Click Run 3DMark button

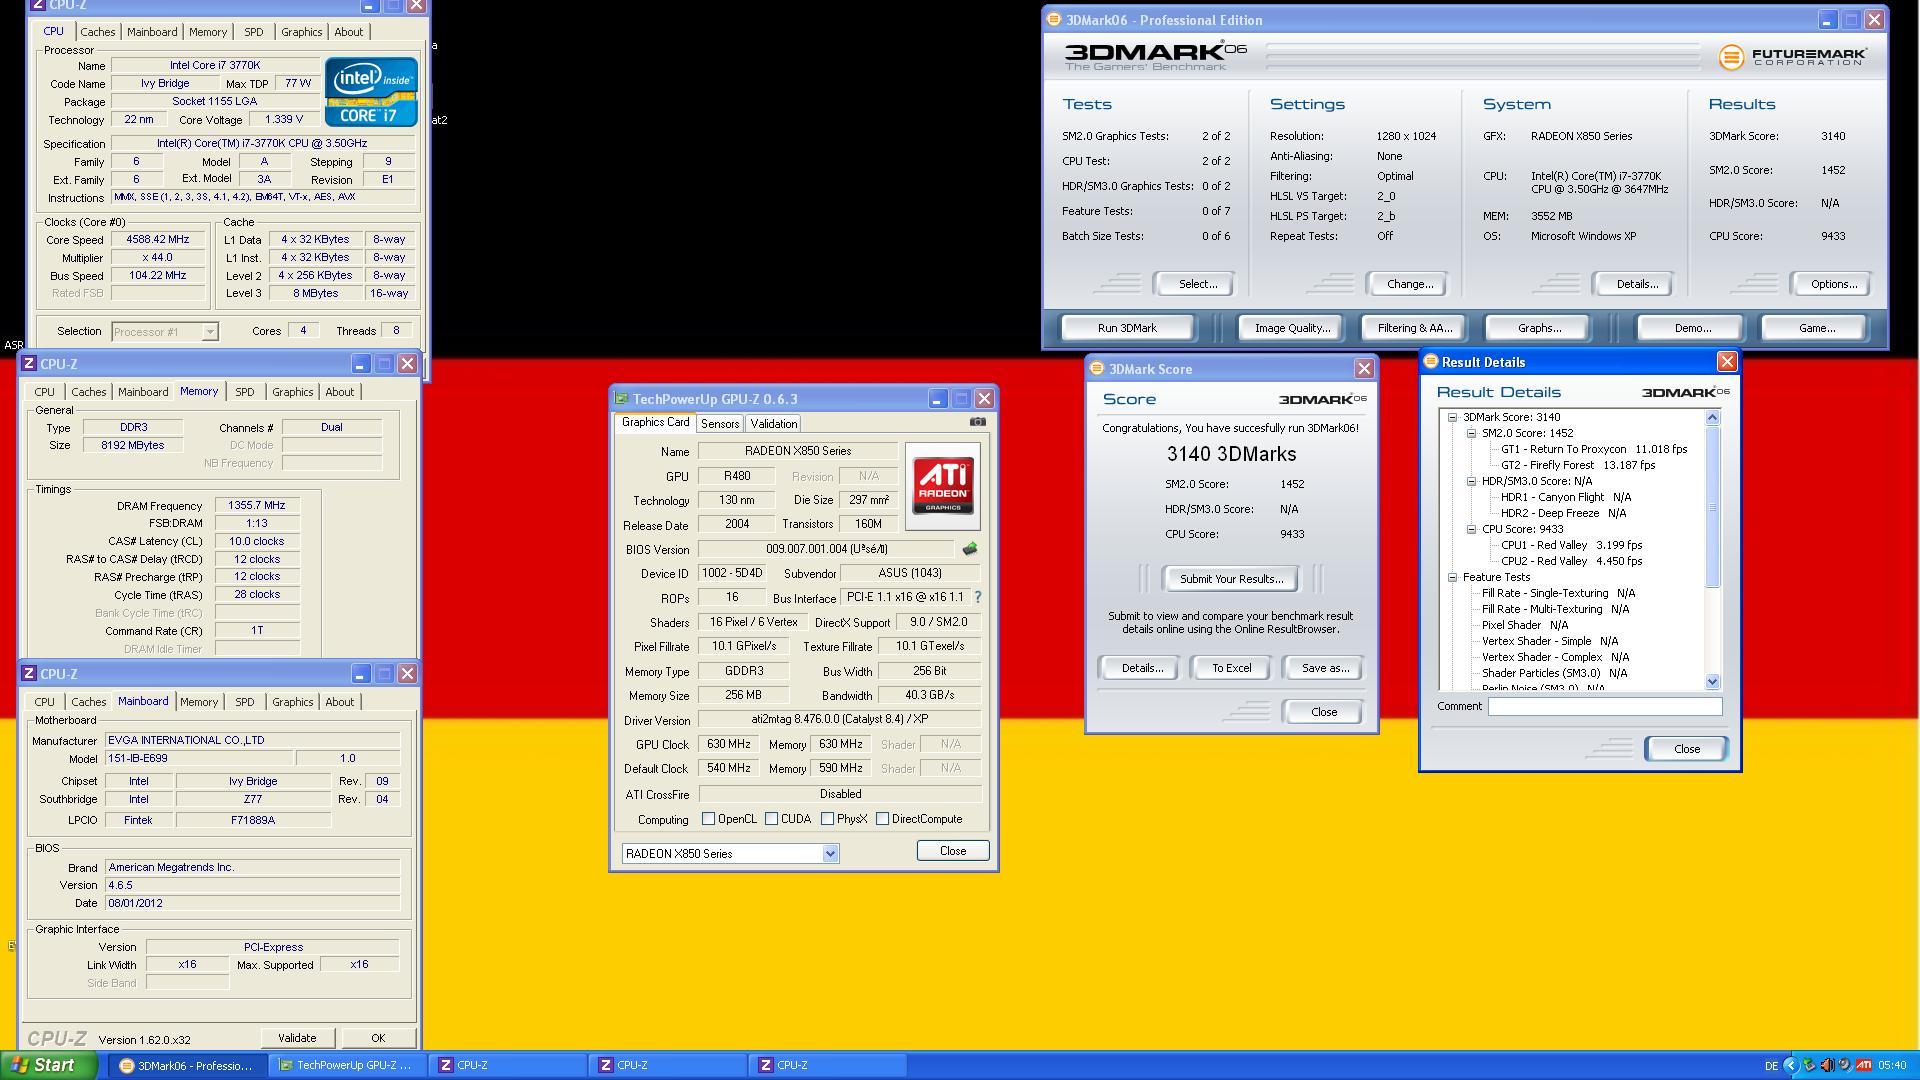tap(1127, 328)
